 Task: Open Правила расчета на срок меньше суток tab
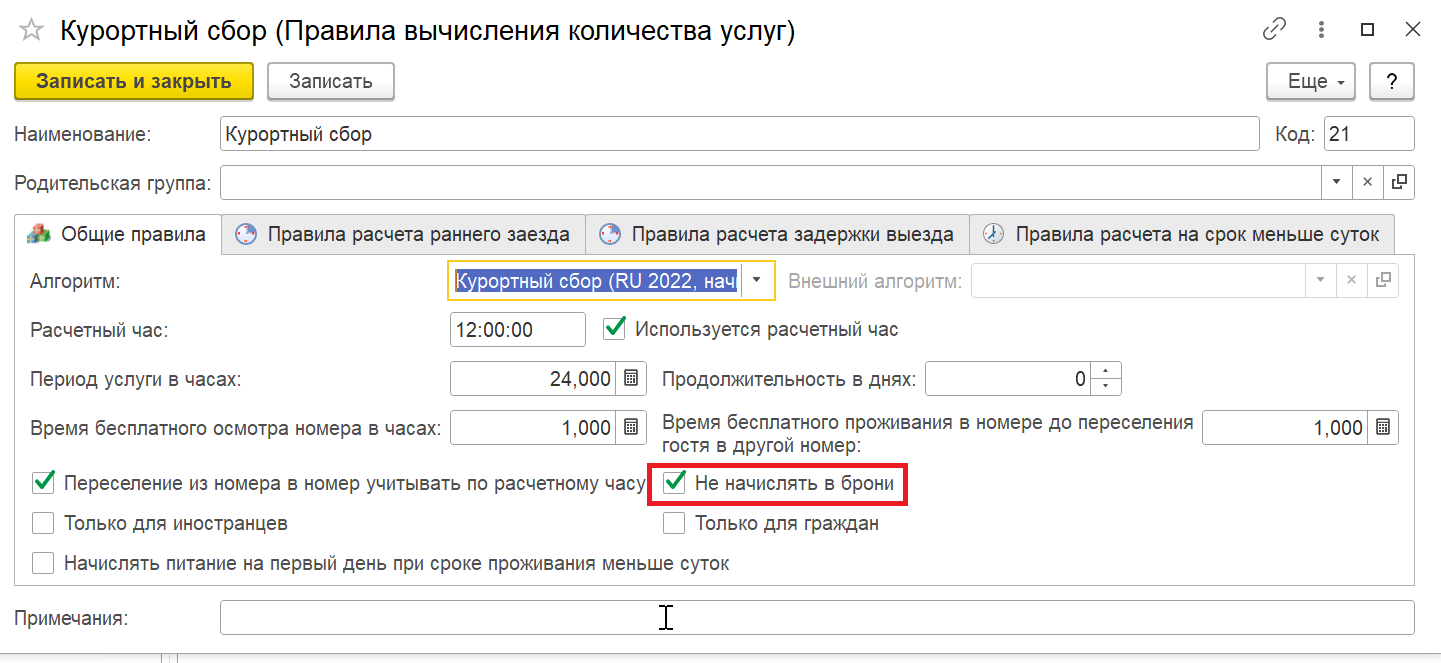pyautogui.click(x=1182, y=235)
